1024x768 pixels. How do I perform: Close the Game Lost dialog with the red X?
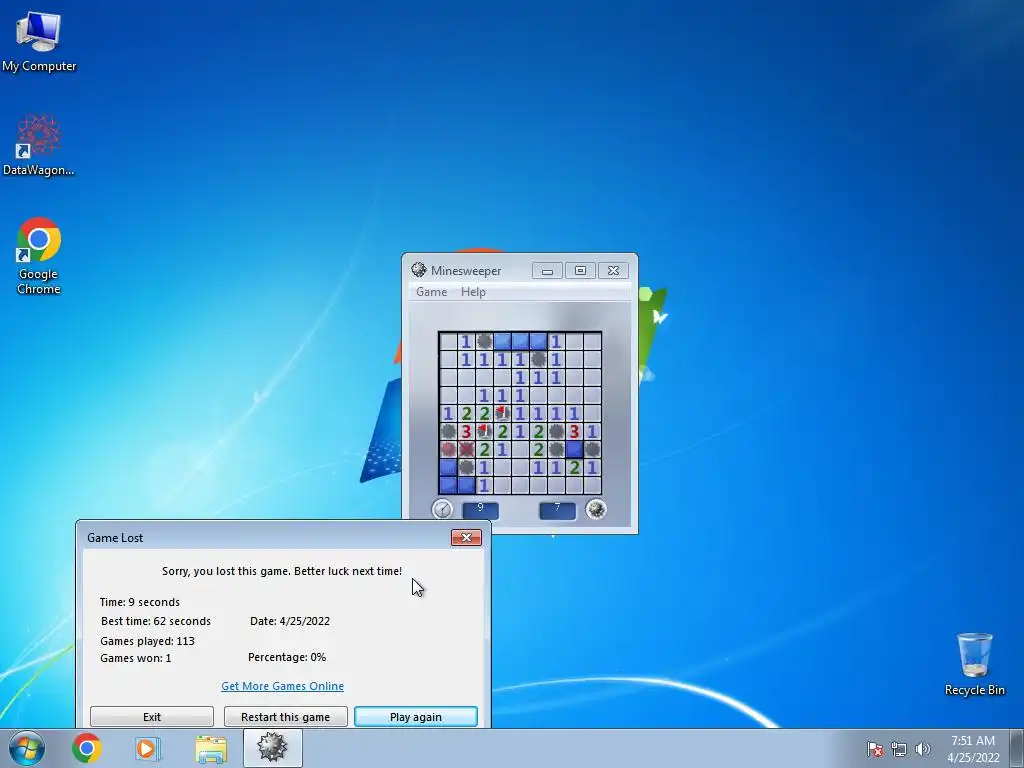pos(466,537)
